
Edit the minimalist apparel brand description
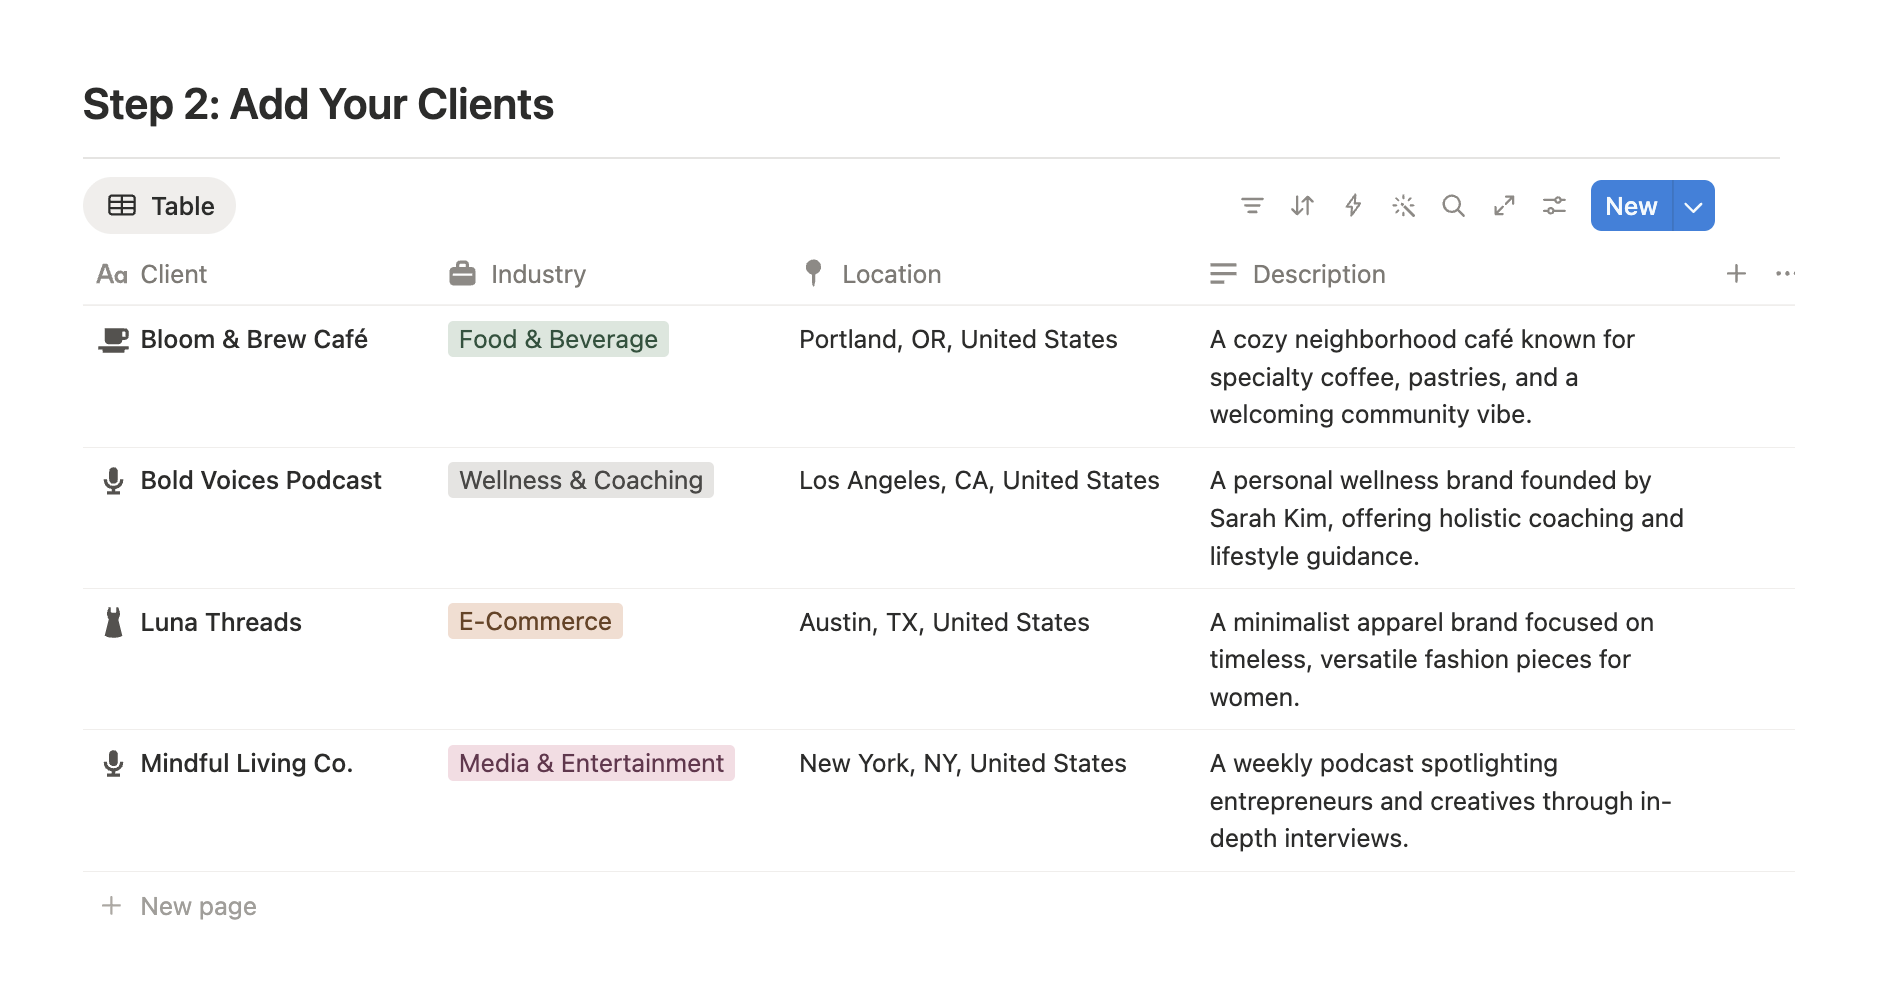click(1431, 660)
